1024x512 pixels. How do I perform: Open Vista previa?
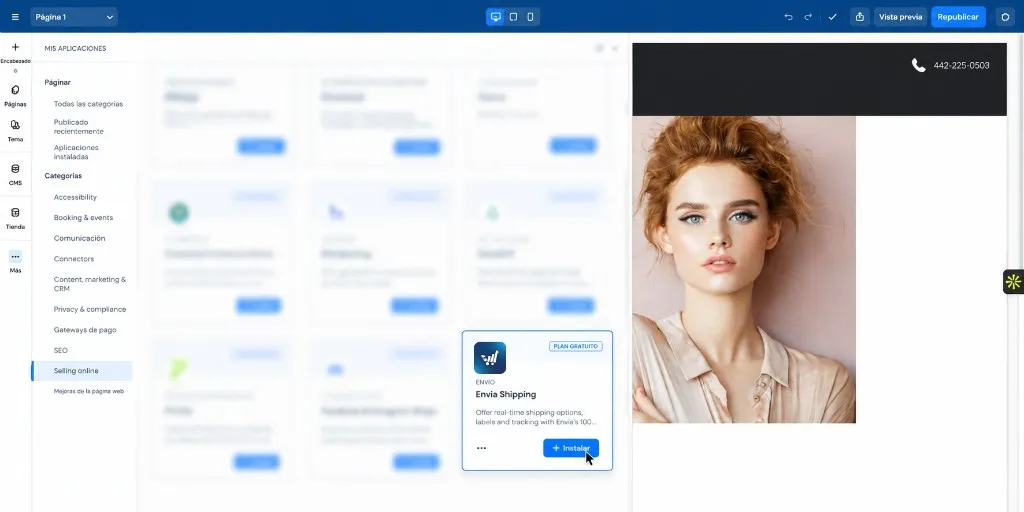pyautogui.click(x=901, y=17)
